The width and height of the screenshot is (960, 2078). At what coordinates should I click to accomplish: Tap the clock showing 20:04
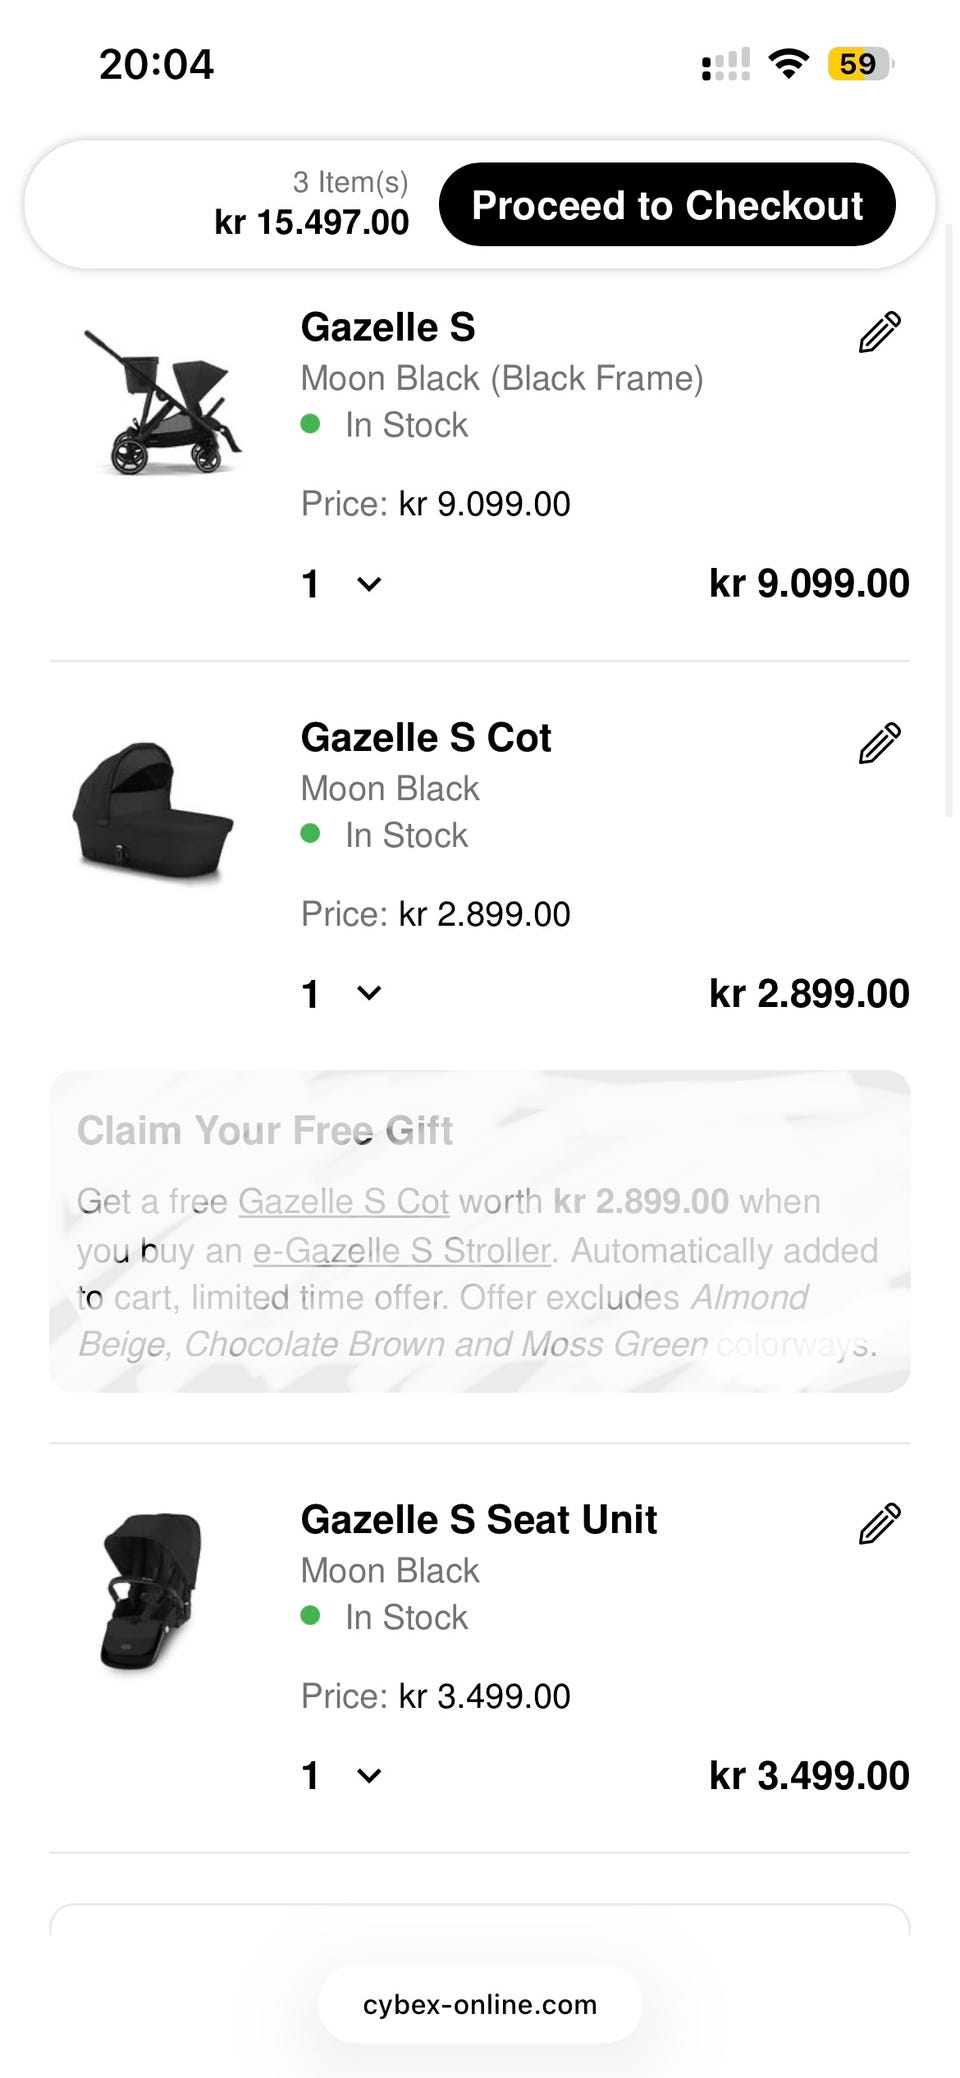(x=156, y=64)
